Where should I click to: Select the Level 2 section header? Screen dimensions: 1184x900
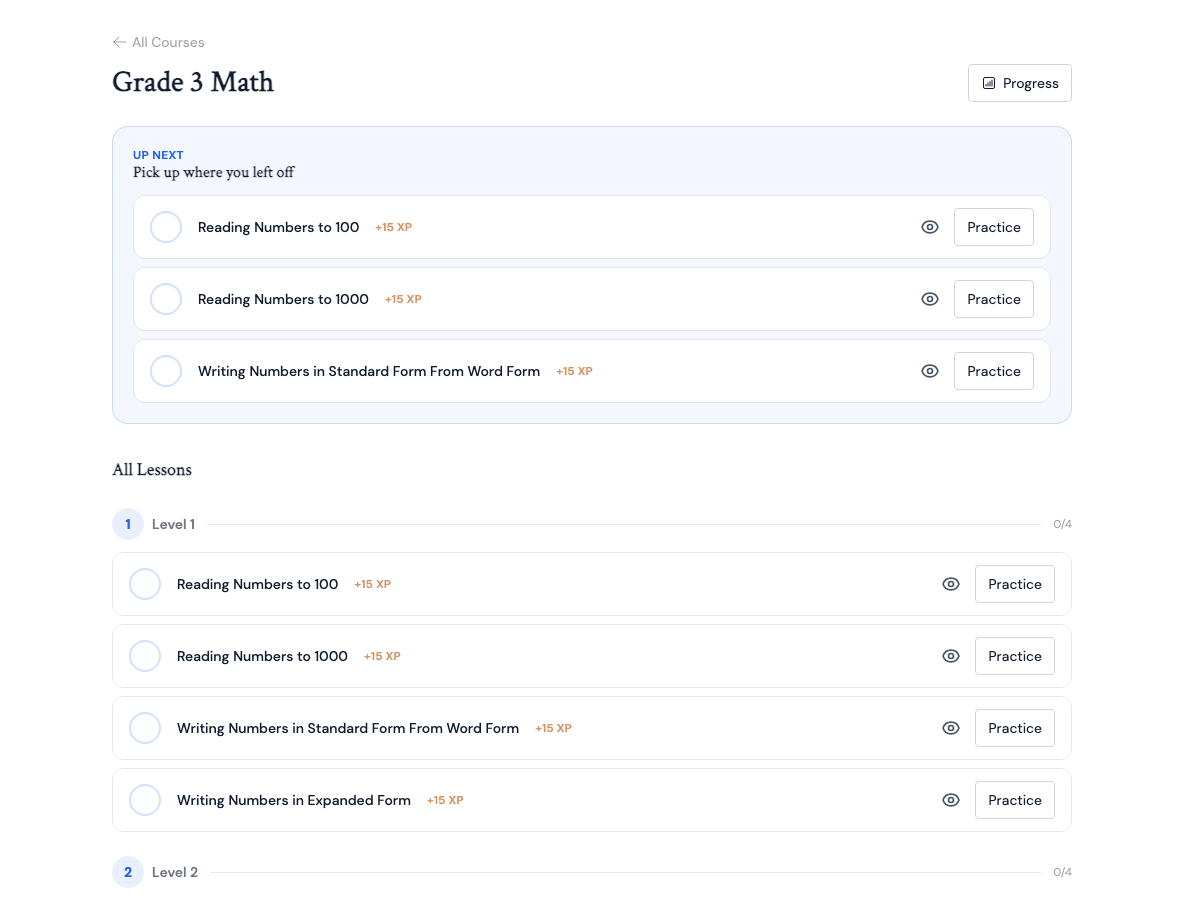592,872
